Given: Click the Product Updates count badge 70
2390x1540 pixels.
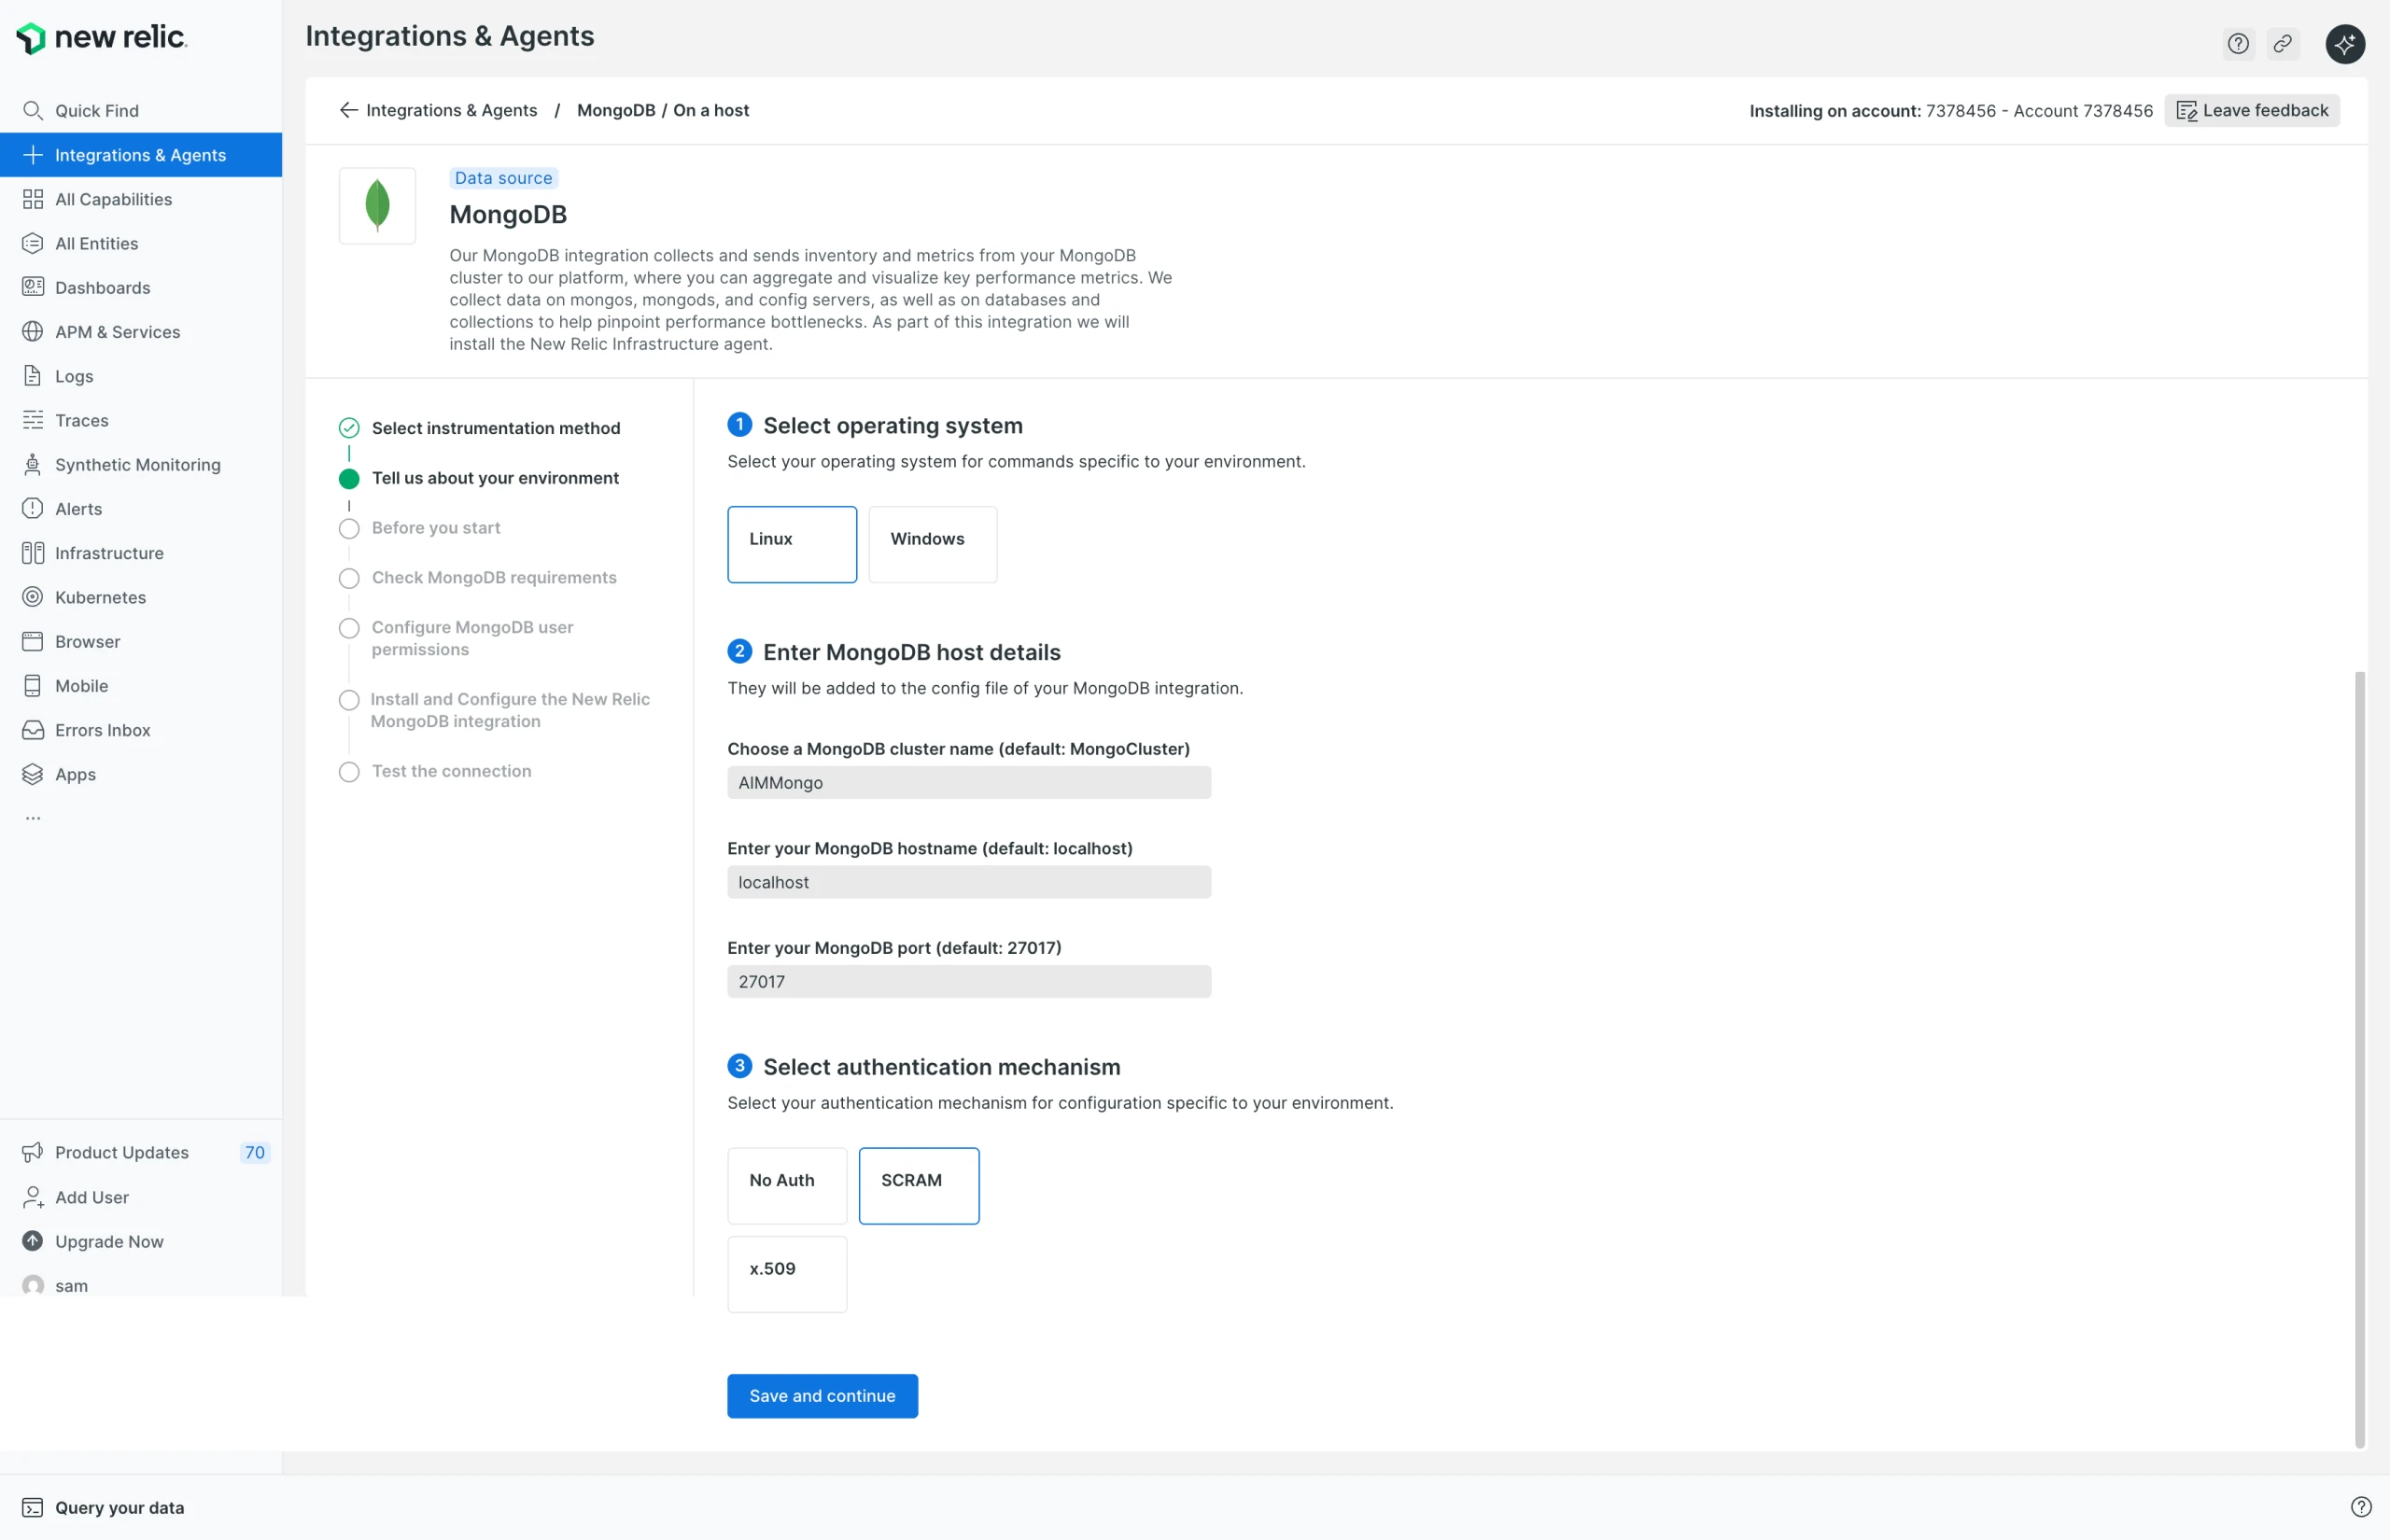Looking at the screenshot, I should (x=255, y=1152).
